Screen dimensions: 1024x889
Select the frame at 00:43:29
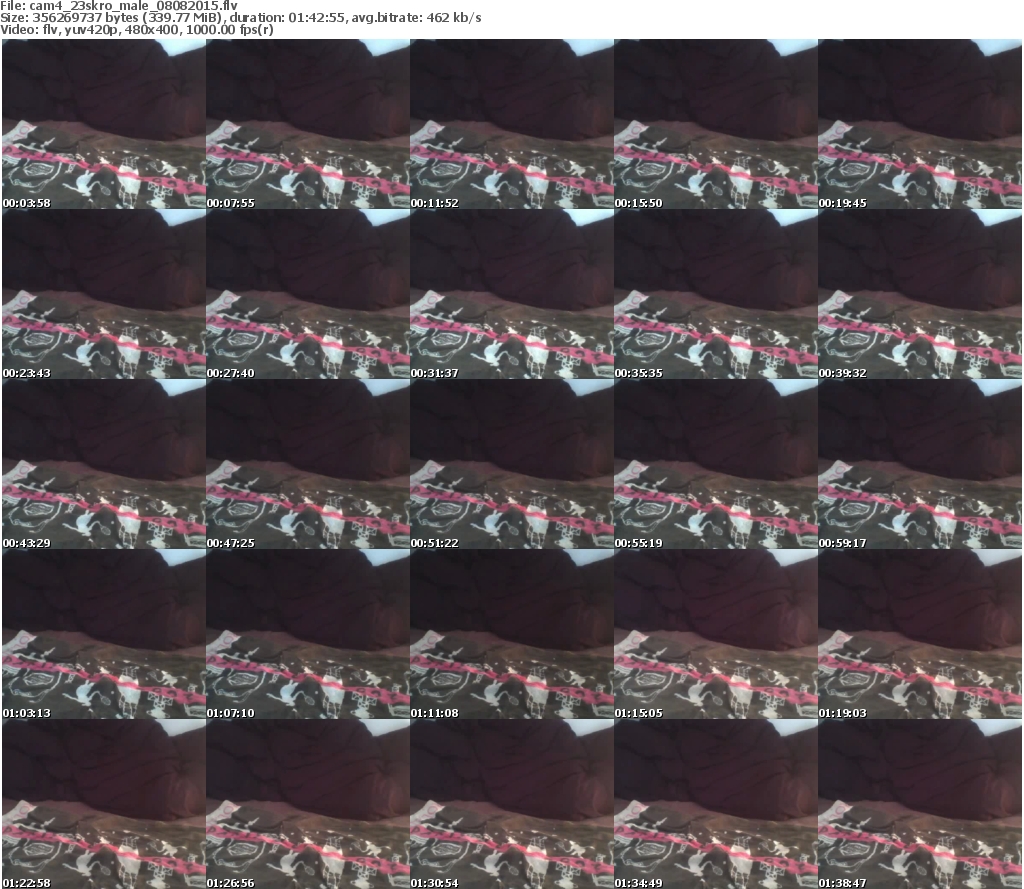104,464
